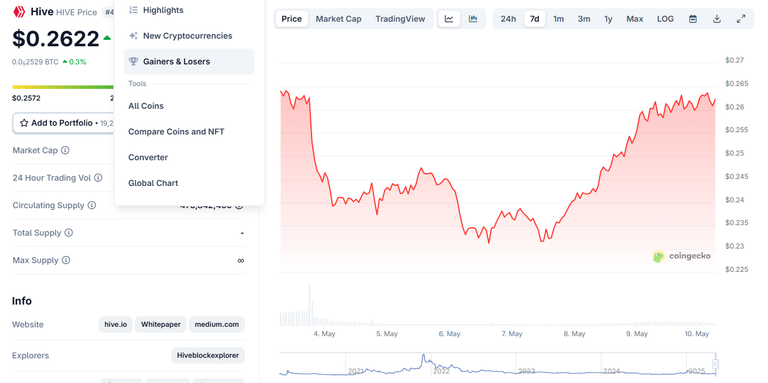
Task: Click the Market Cap info icon
Action: click(x=65, y=150)
